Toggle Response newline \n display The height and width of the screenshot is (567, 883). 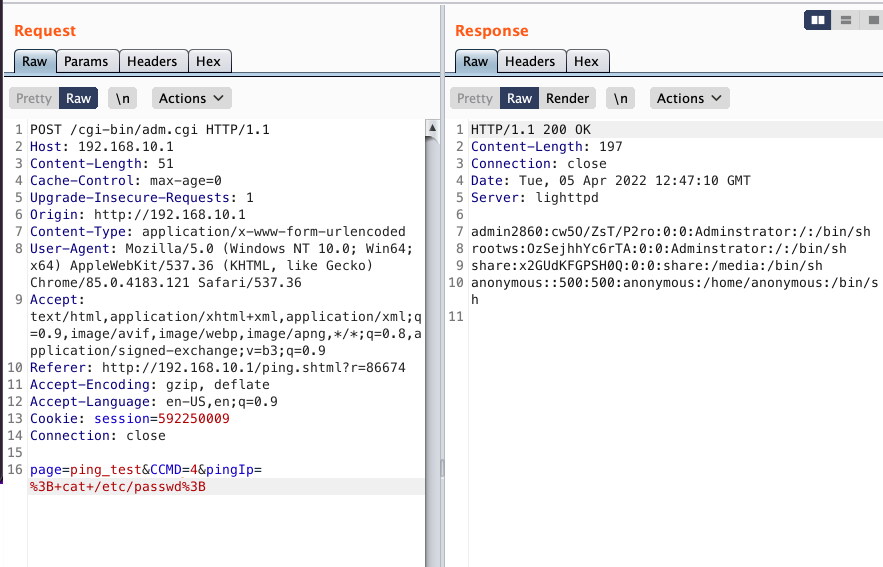[x=621, y=98]
